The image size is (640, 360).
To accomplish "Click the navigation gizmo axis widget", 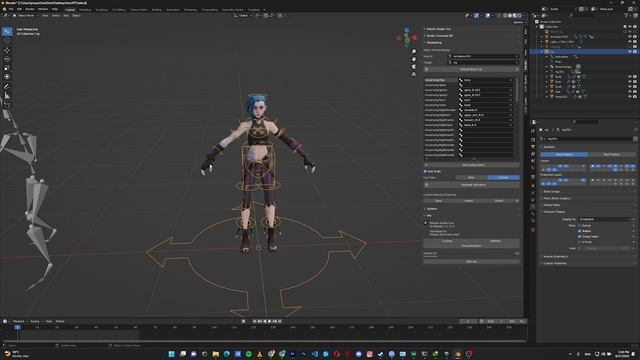I will coord(407,38).
